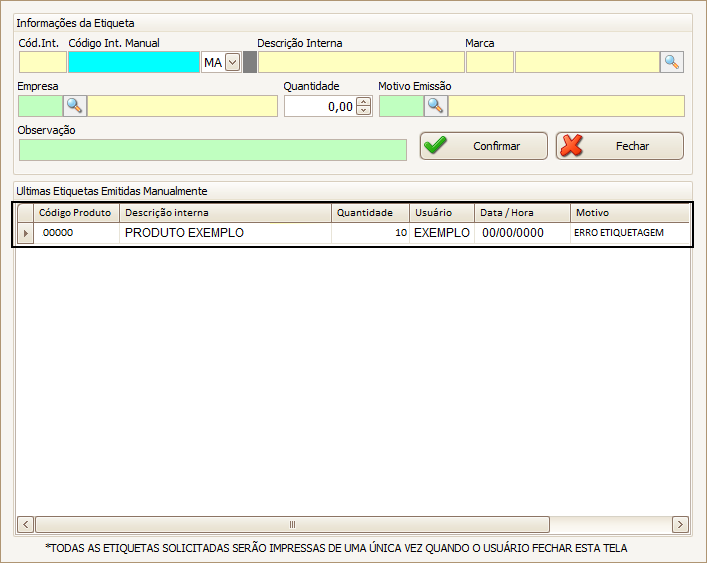Image resolution: width=708 pixels, height=563 pixels.
Task: Sort the grid by Data / Hora
Action: coord(522,213)
